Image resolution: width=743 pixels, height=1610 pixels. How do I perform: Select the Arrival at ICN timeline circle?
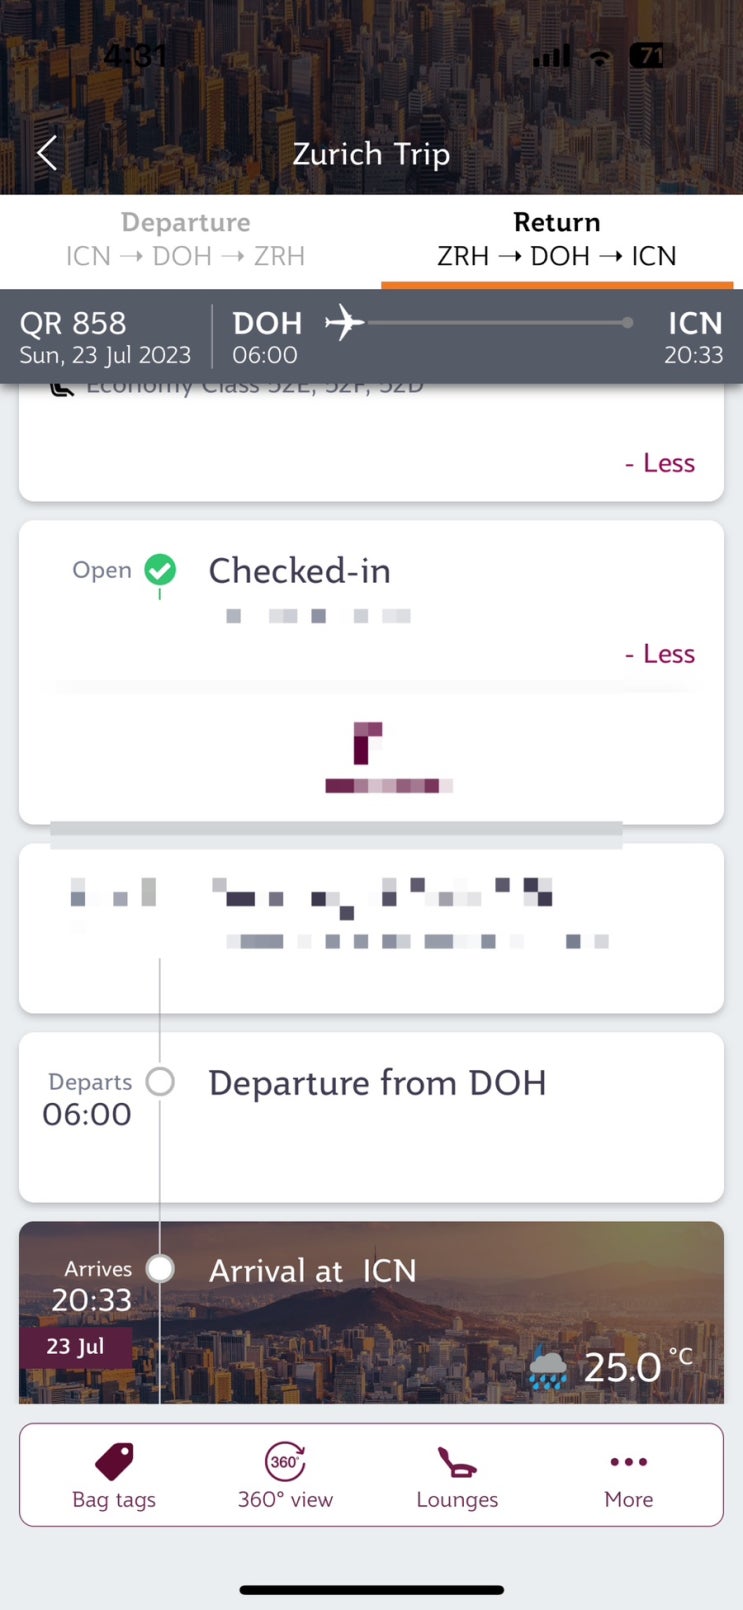[160, 1268]
